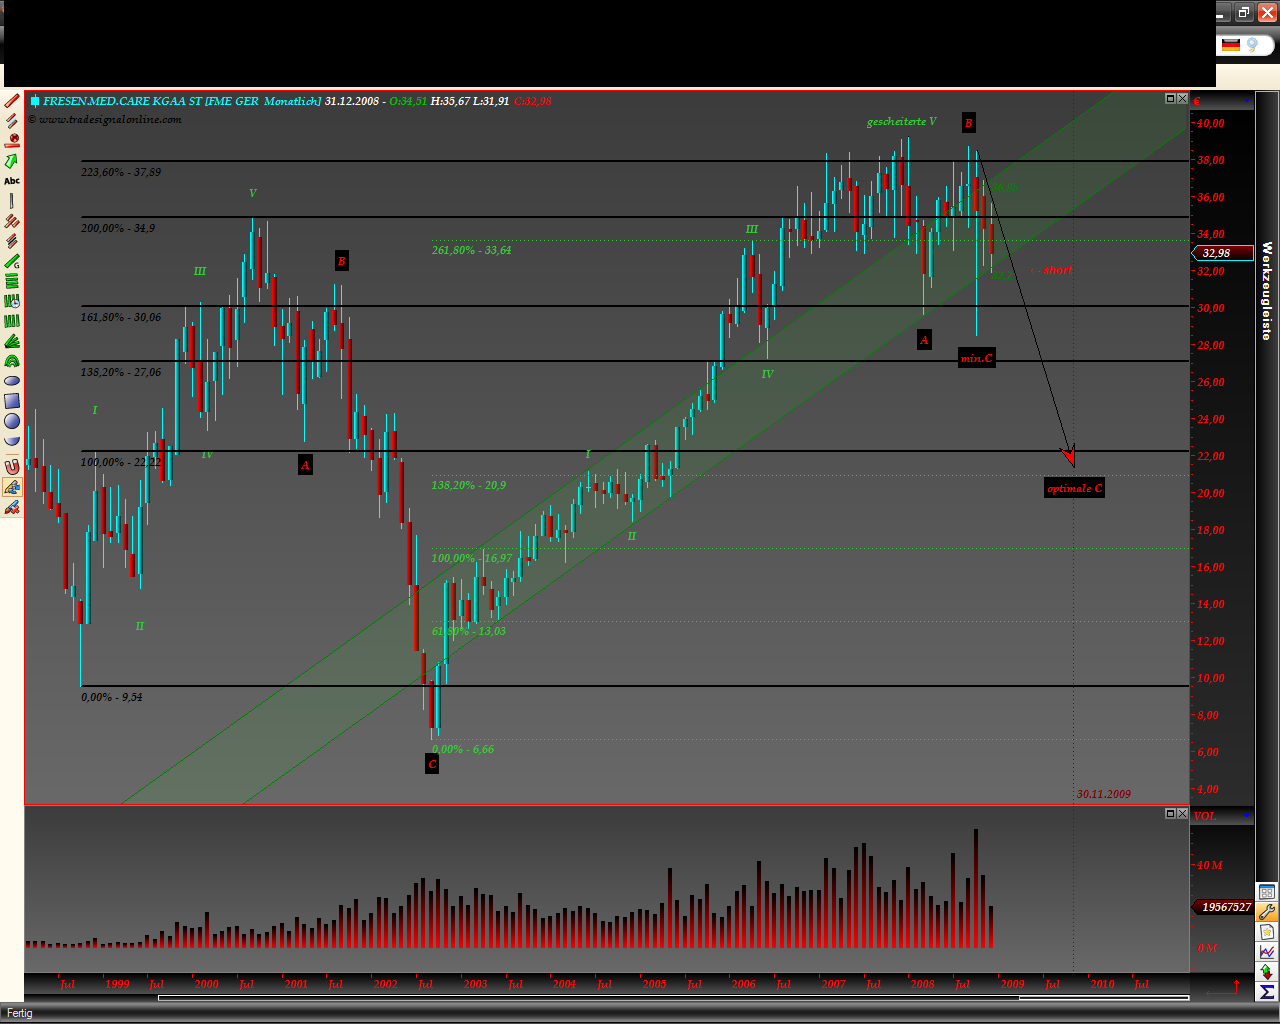Open the Sigma functions panel icon
Image resolution: width=1280 pixels, height=1024 pixels.
point(1267,992)
